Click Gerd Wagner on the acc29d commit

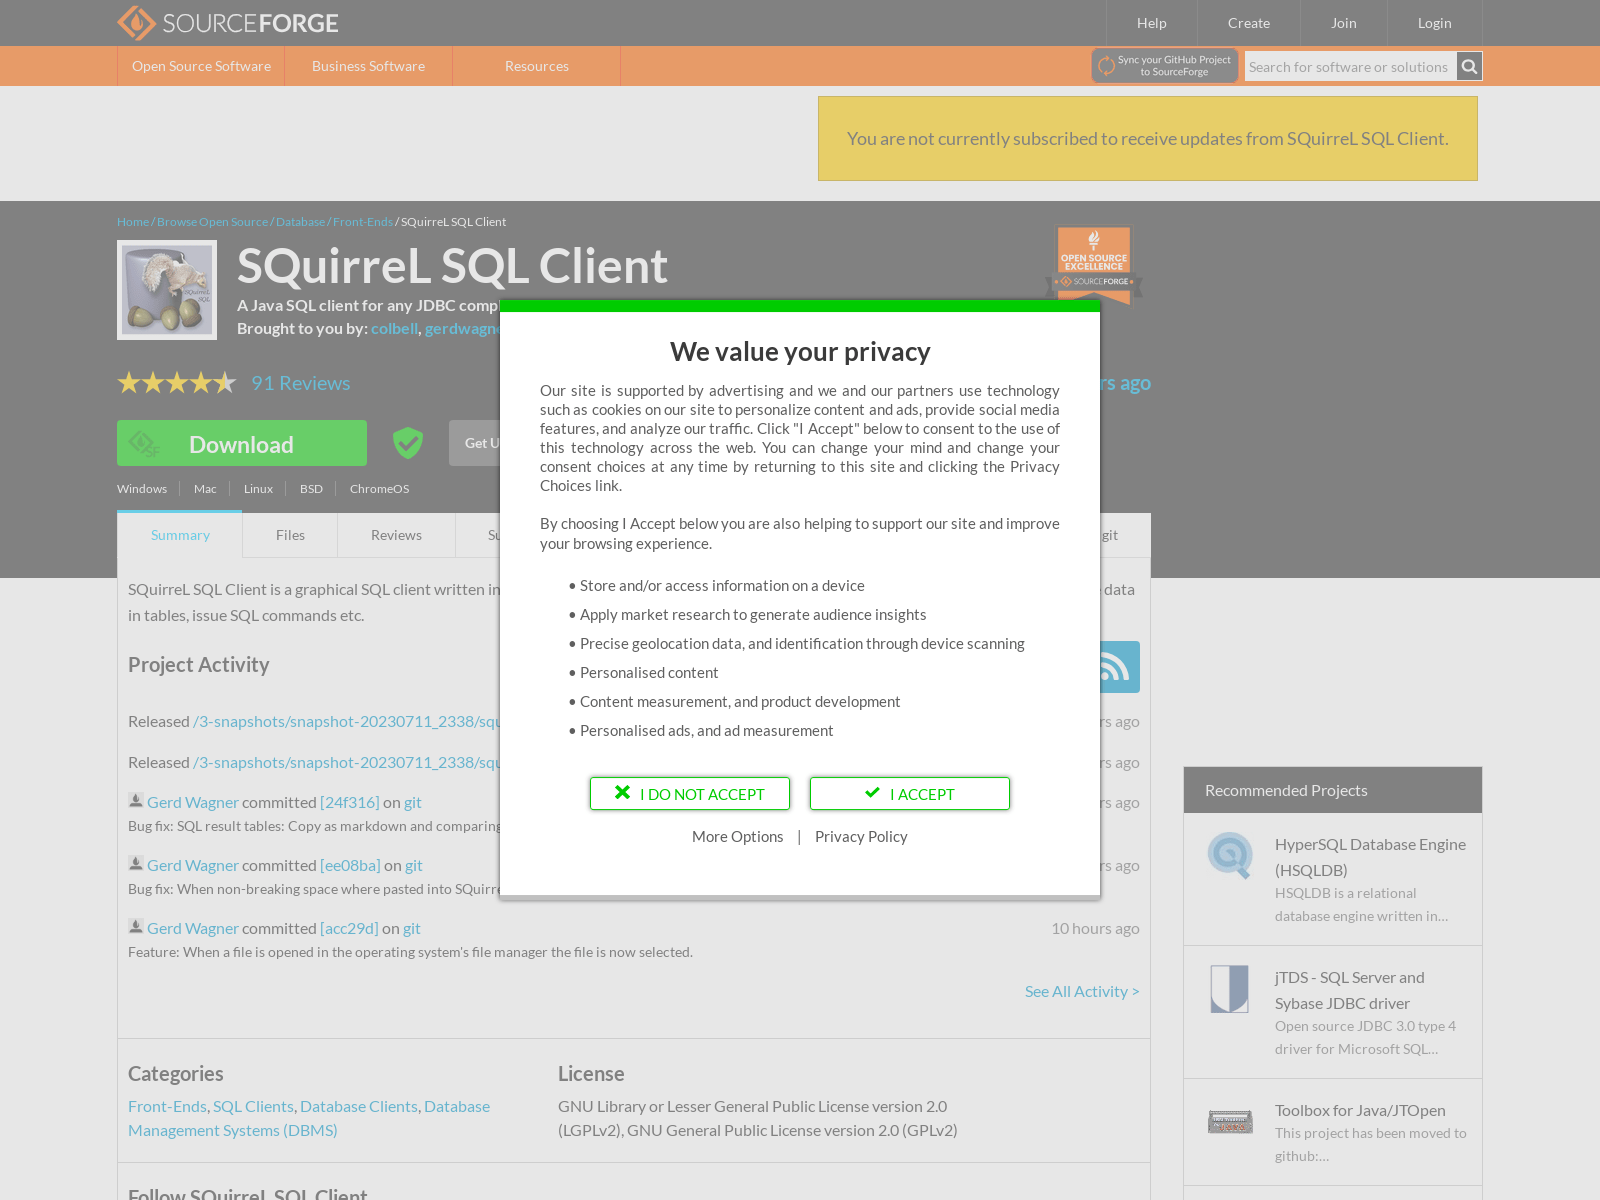tap(193, 928)
